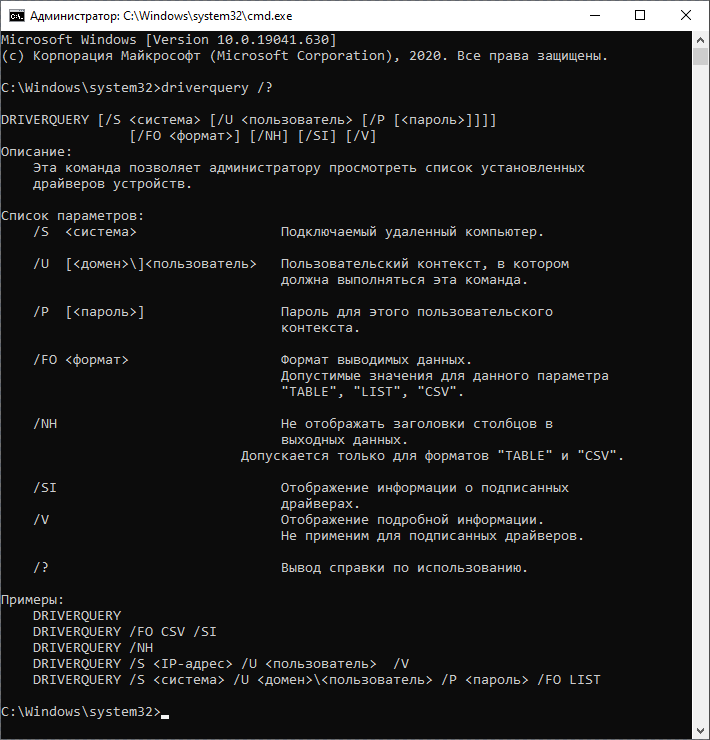
Task: Click the example 'DRIVERQUERY /FO CSV /SI'
Action: pyautogui.click(x=124, y=632)
